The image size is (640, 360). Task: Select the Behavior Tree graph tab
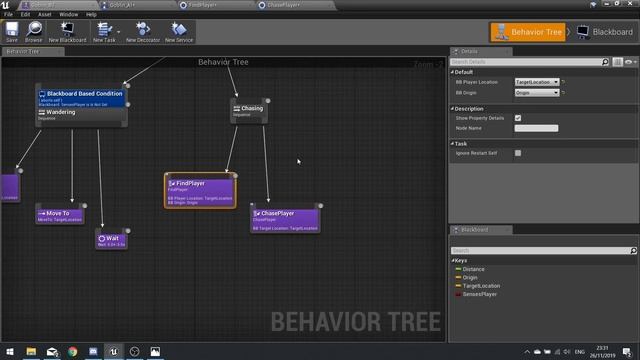coord(32,51)
